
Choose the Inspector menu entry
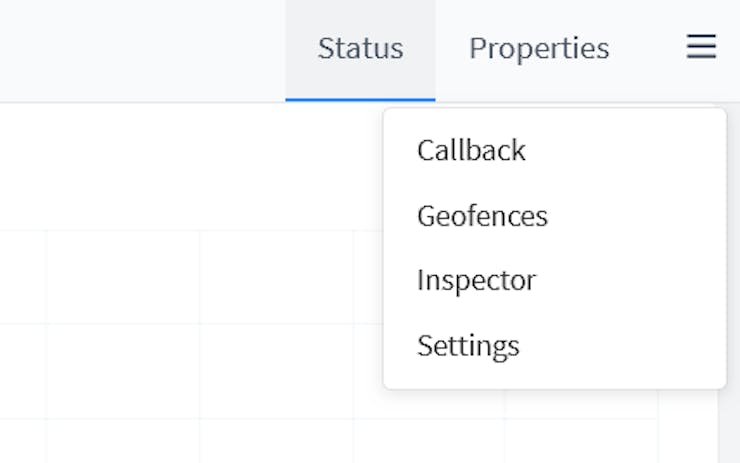click(x=476, y=280)
